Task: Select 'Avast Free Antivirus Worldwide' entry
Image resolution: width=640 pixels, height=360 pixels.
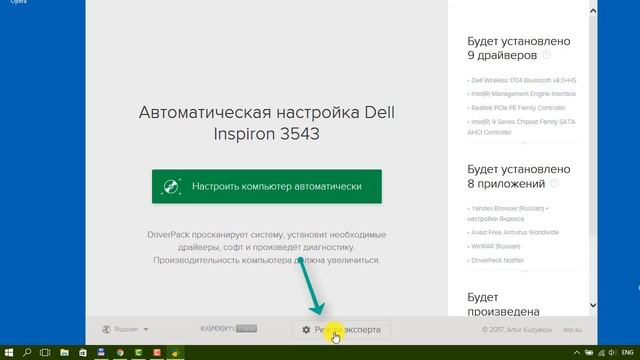Action: pyautogui.click(x=513, y=232)
